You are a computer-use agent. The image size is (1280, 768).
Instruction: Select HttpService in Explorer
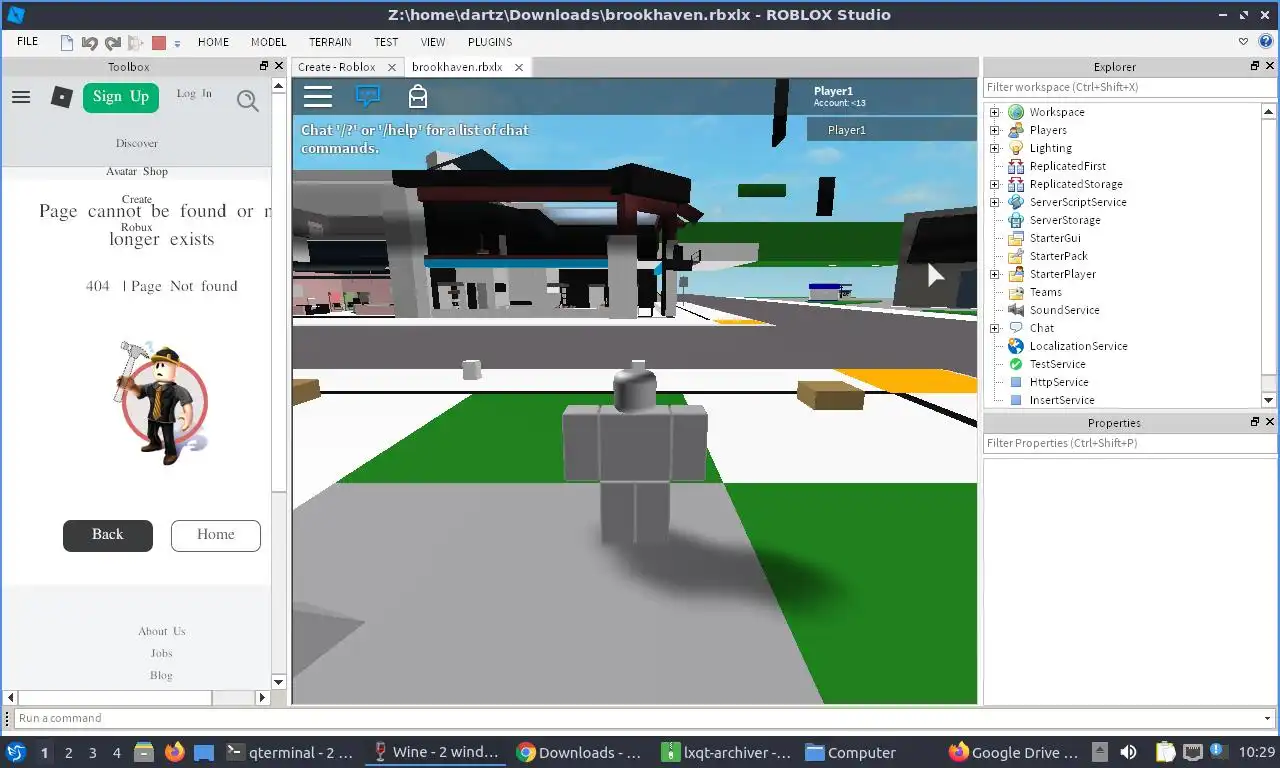click(x=1059, y=382)
